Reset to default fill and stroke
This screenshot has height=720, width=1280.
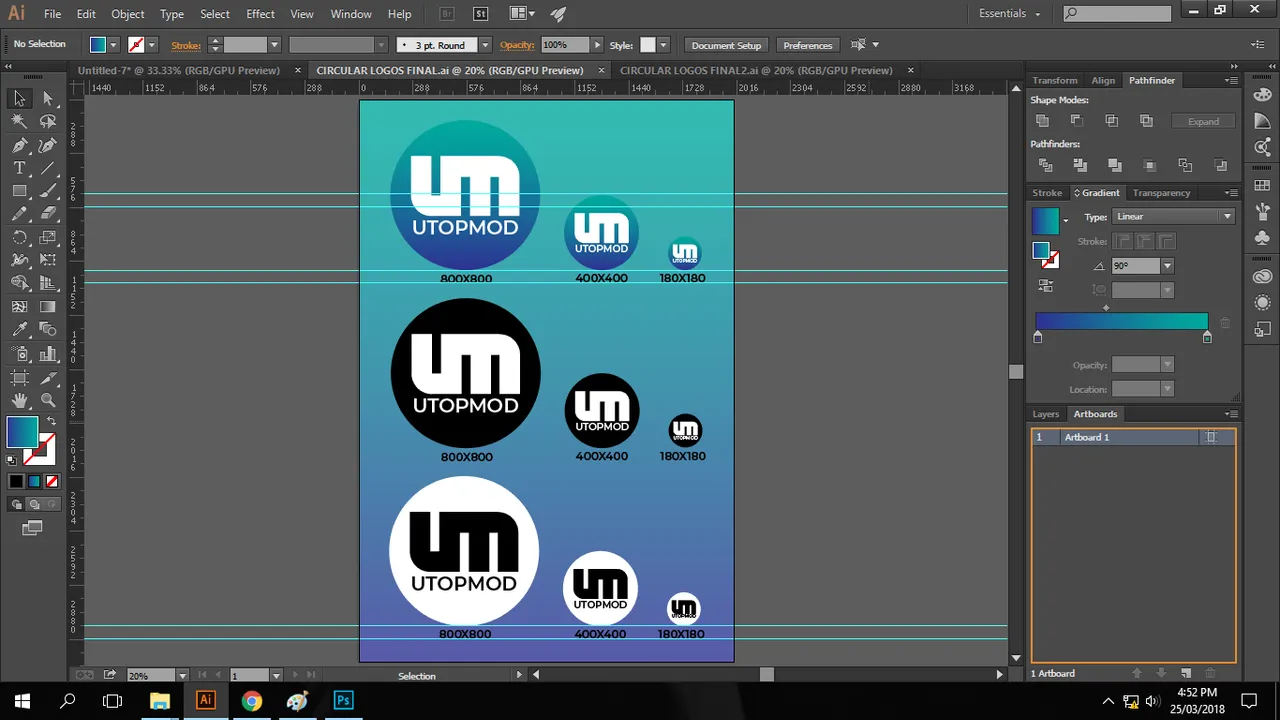pos(12,460)
